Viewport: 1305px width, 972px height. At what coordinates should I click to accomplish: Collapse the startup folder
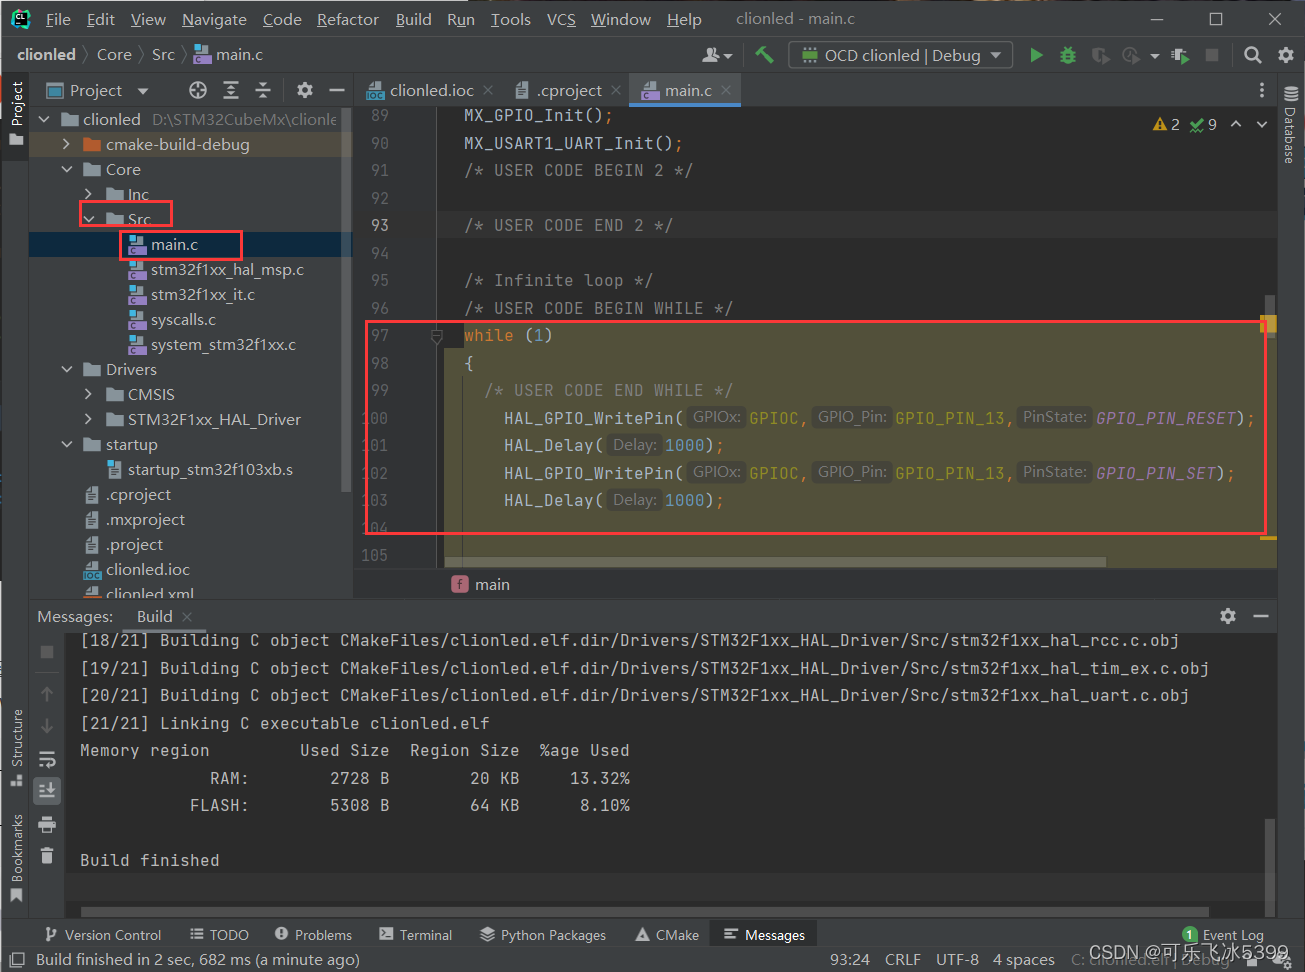[x=67, y=444]
